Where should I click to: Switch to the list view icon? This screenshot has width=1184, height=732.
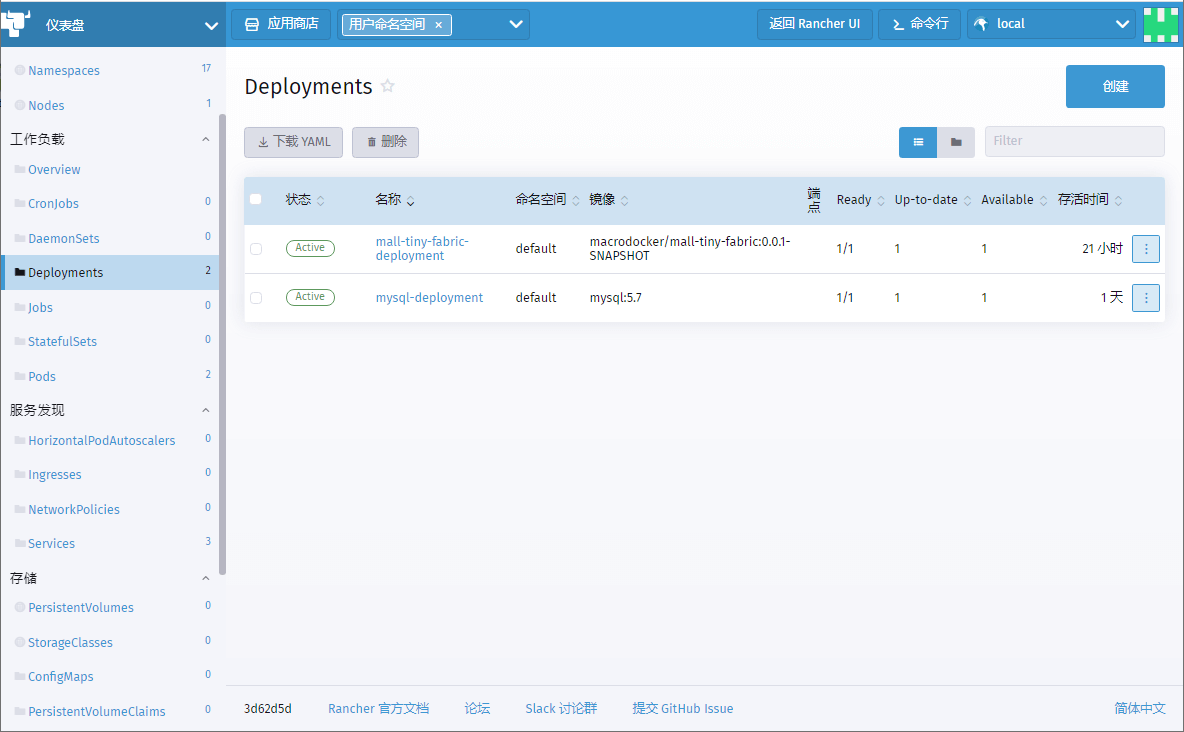(x=917, y=142)
